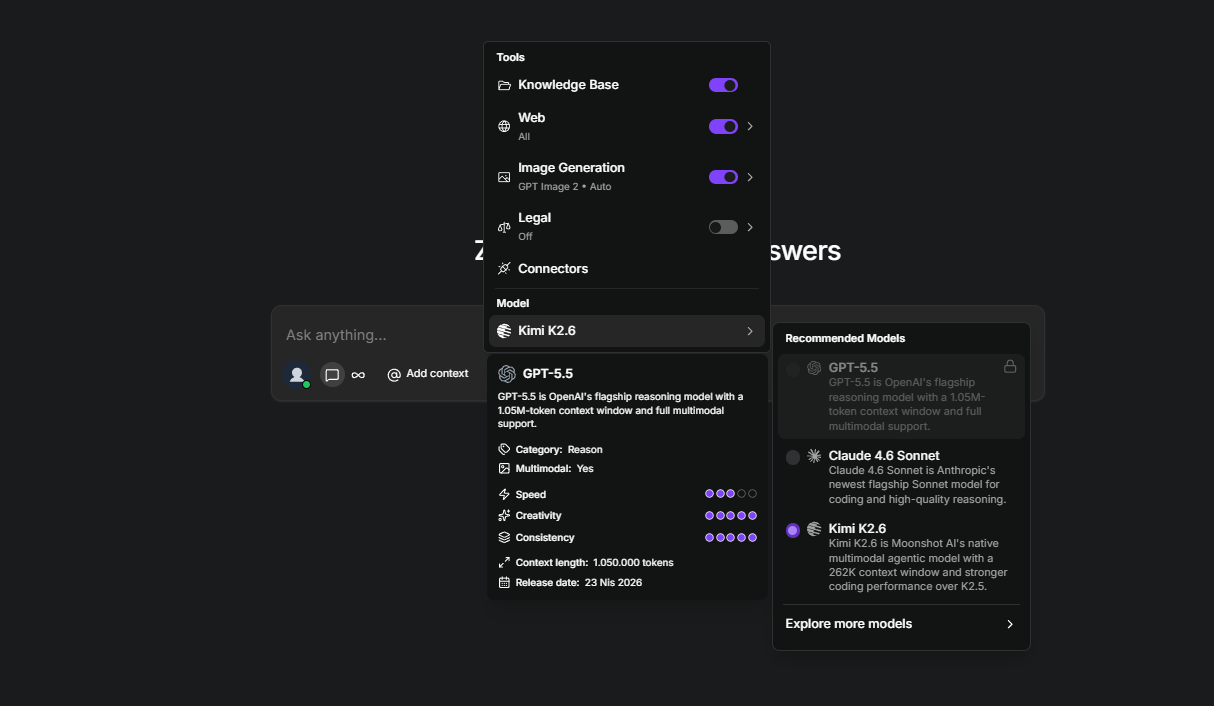
Task: Click the Legal scales icon
Action: [x=504, y=227]
